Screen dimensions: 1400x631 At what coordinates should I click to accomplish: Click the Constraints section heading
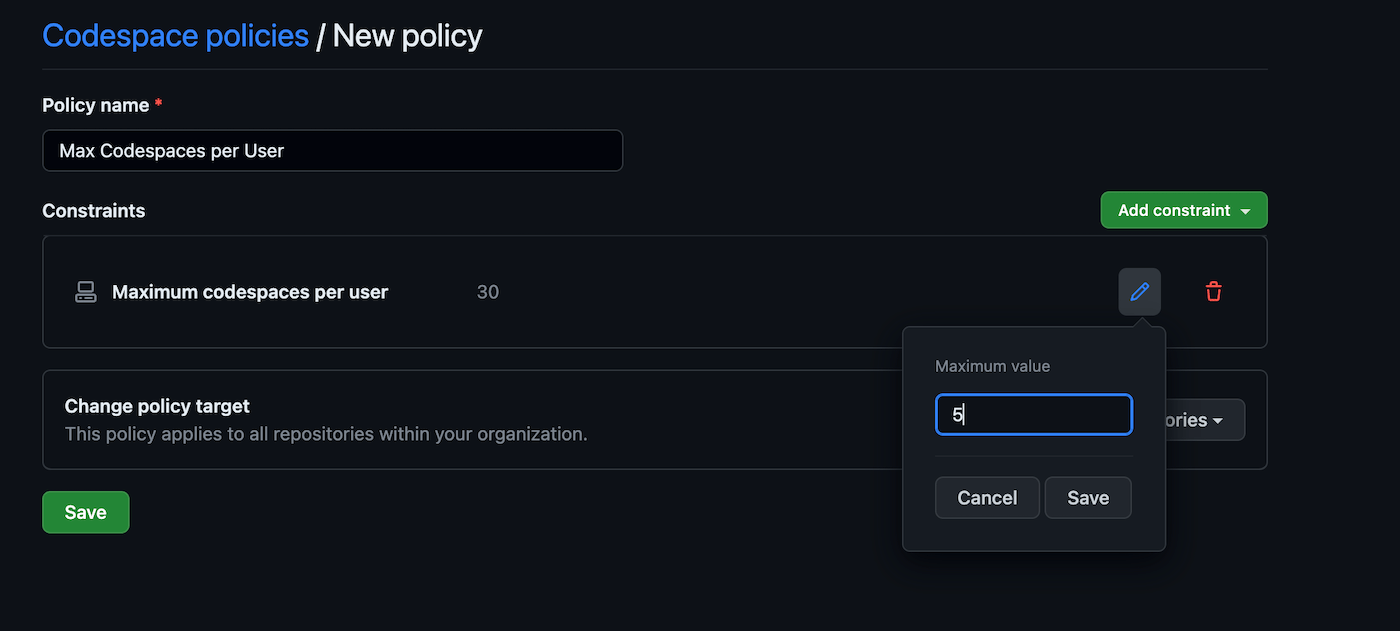pyautogui.click(x=93, y=210)
